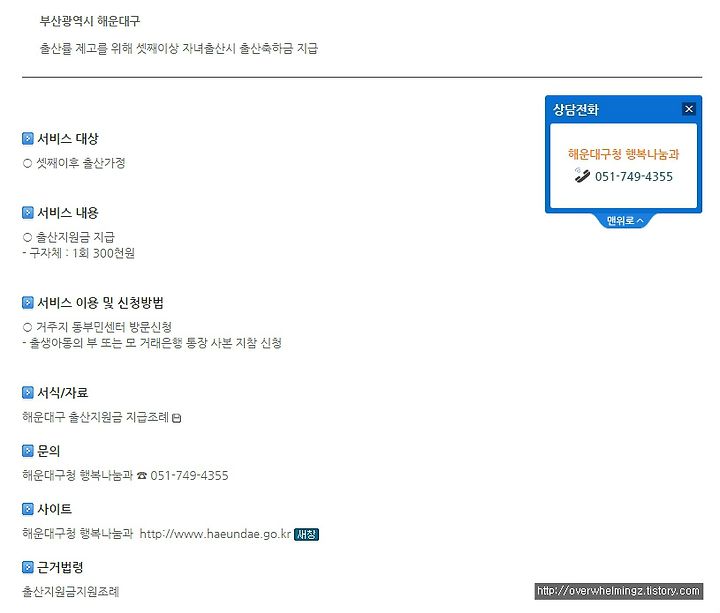Click the file attachment icon after 지급조례
Screen dimensions: 720x613
click(x=176, y=418)
